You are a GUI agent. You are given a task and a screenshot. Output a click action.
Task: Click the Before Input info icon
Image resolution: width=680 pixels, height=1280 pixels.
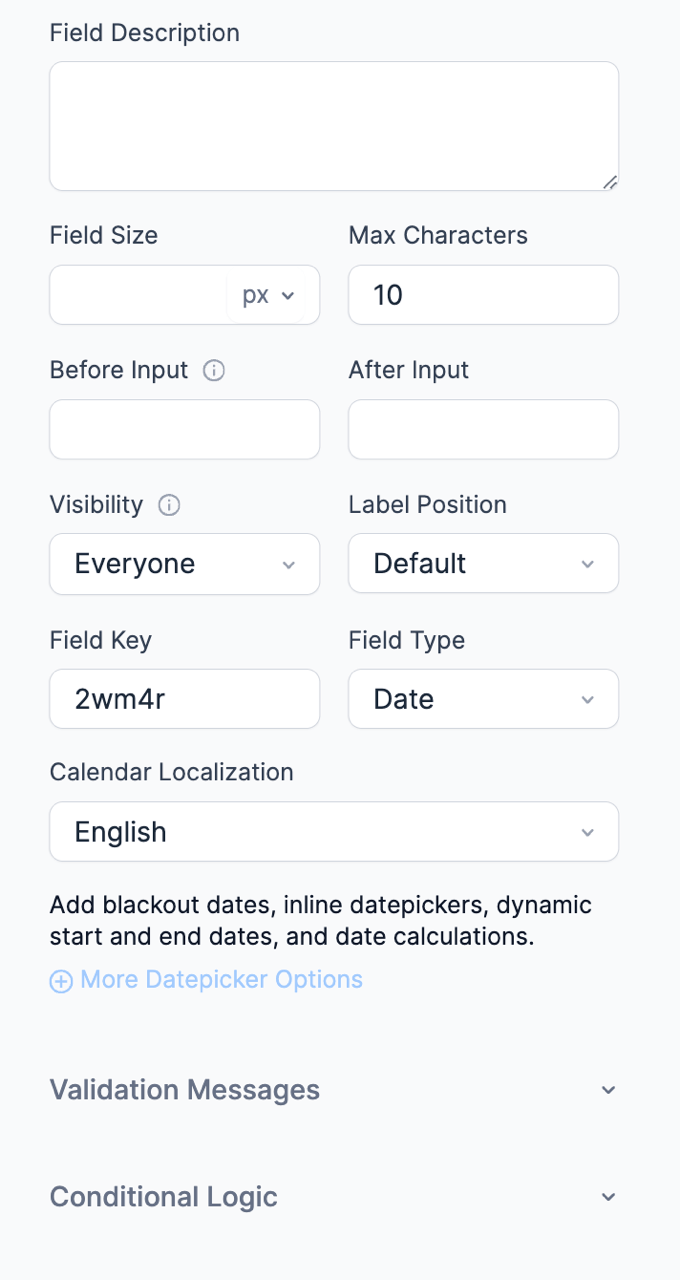214,371
